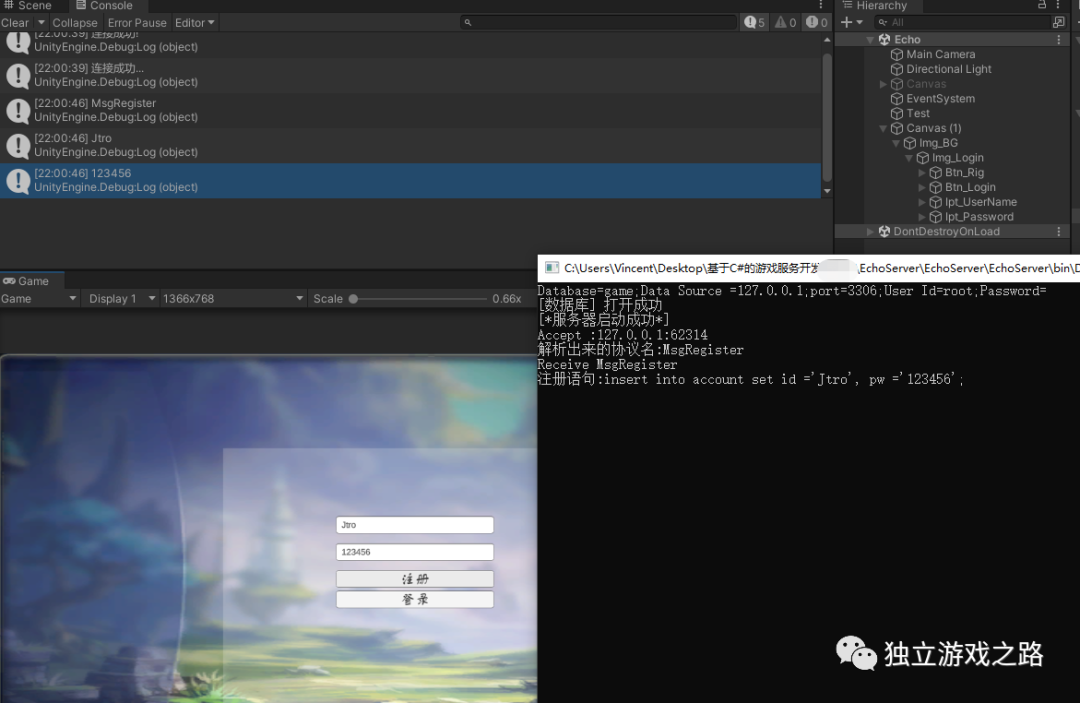
Task: Expand the Btn_Rig object
Action: tap(922, 173)
